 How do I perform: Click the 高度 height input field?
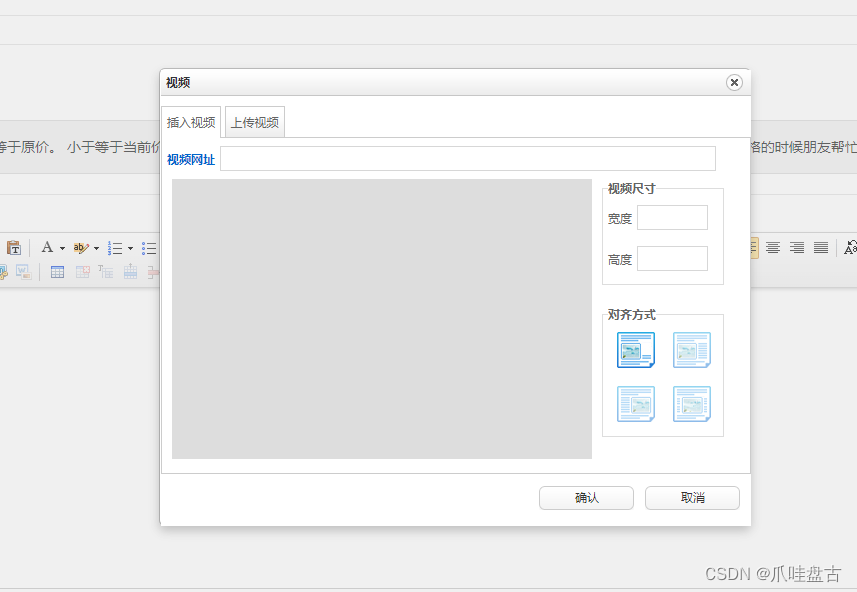pos(672,259)
